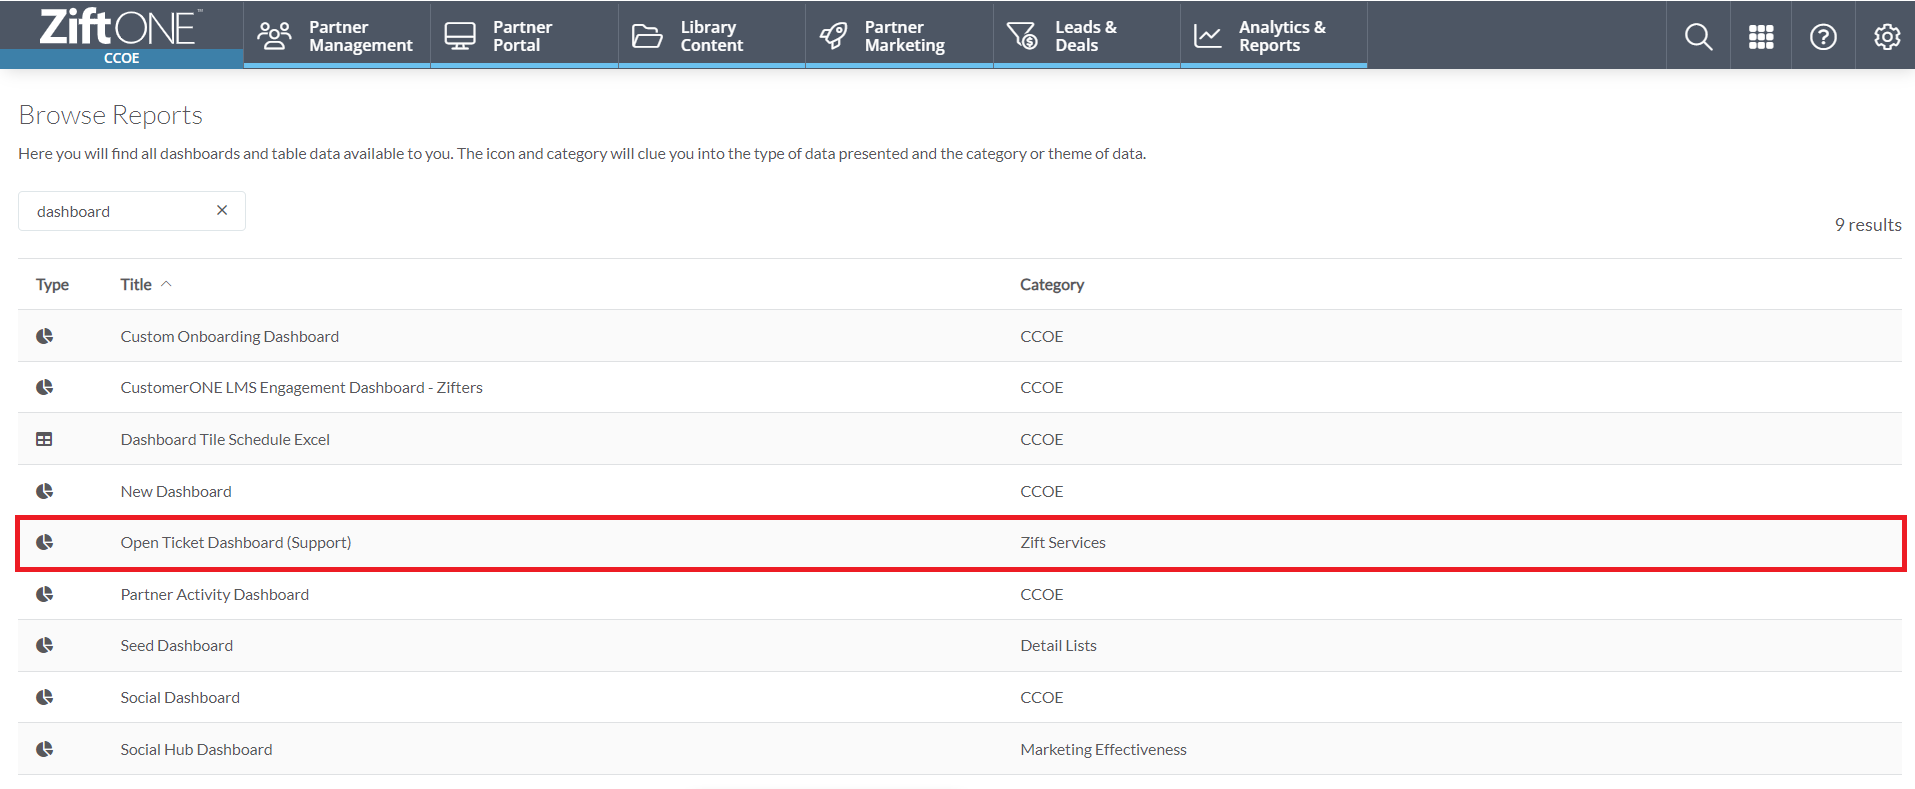Click pie icon for Seed Dashboard

tap(44, 645)
